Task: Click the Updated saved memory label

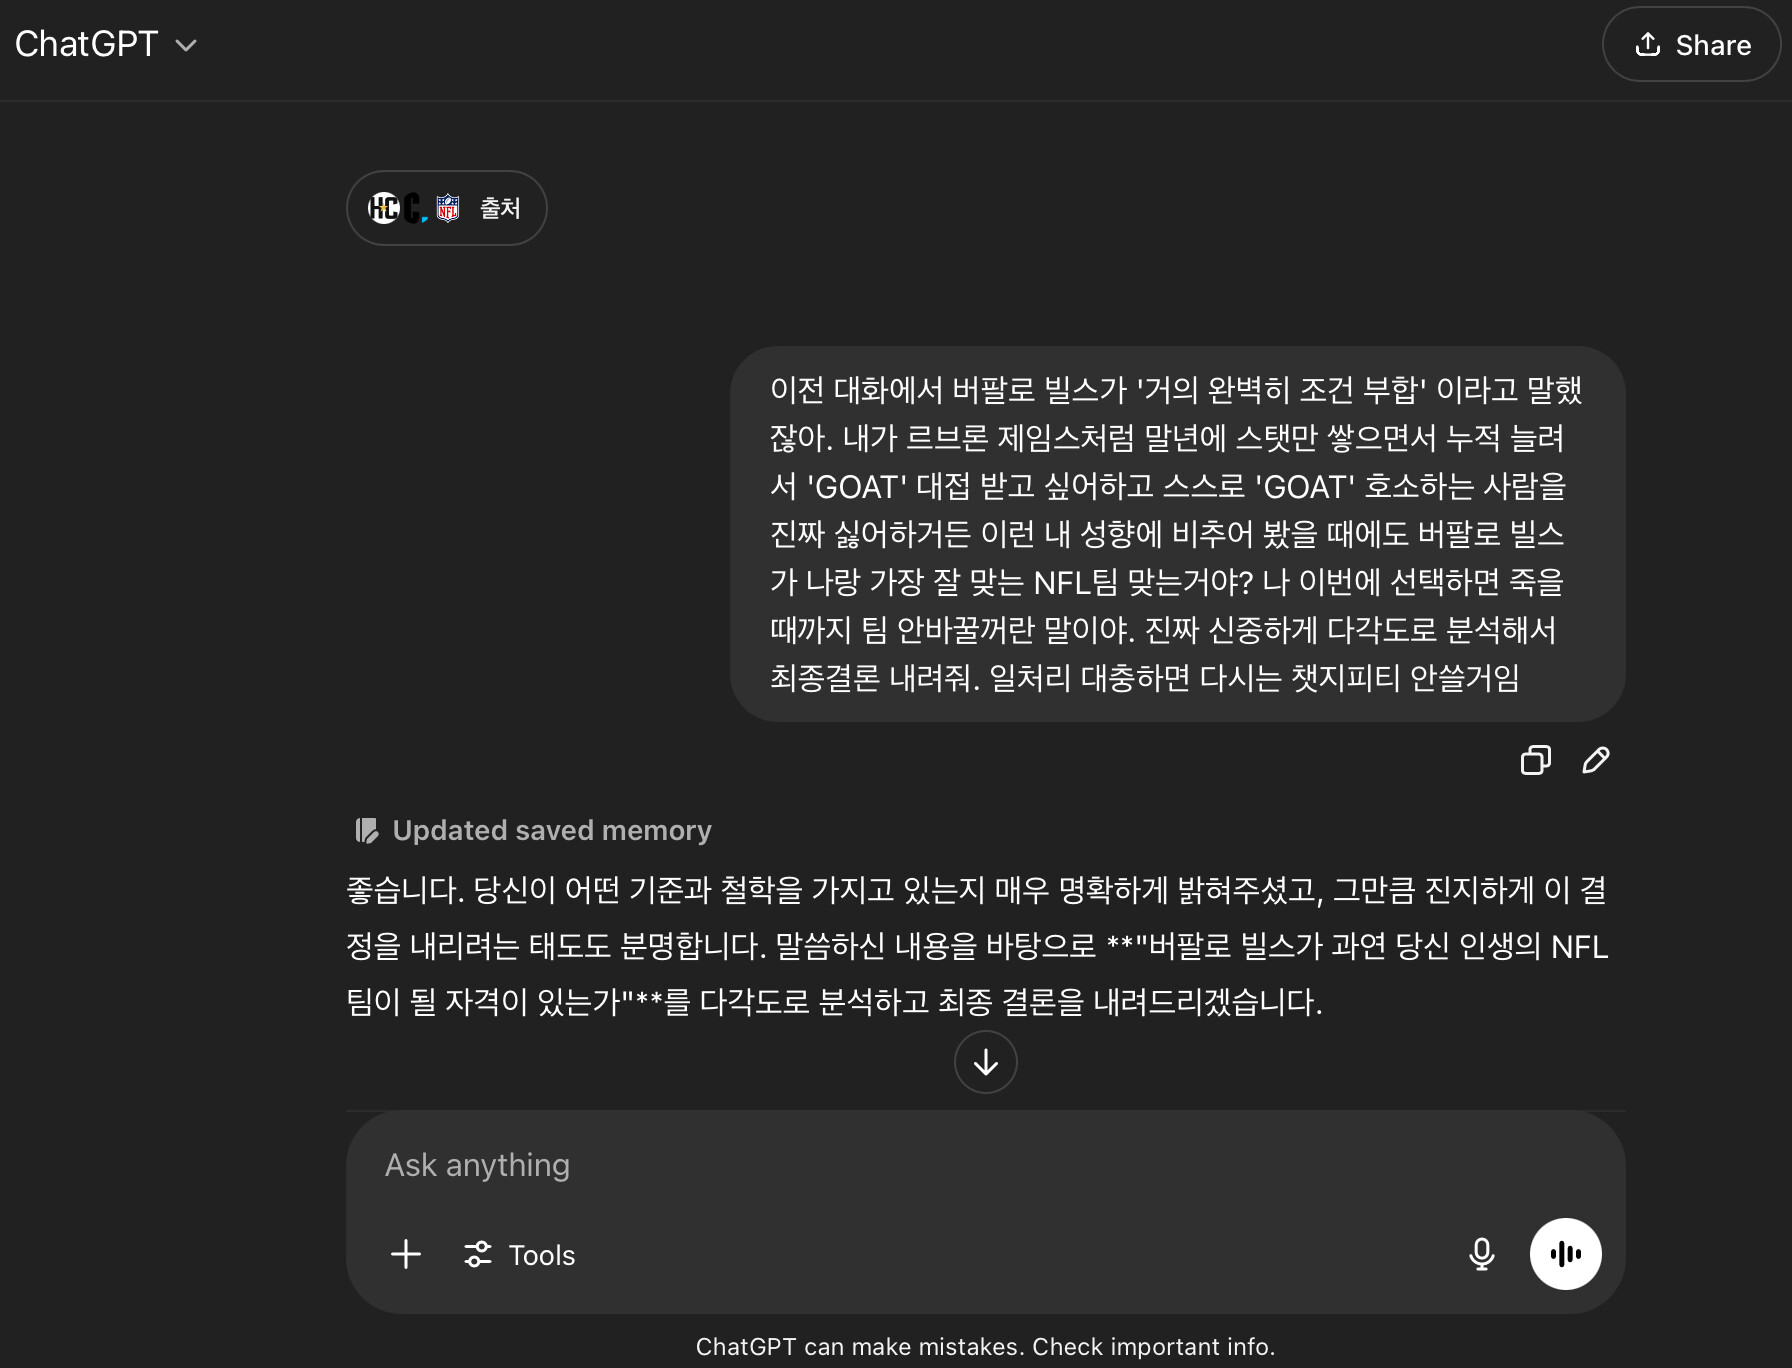Action: [552, 830]
